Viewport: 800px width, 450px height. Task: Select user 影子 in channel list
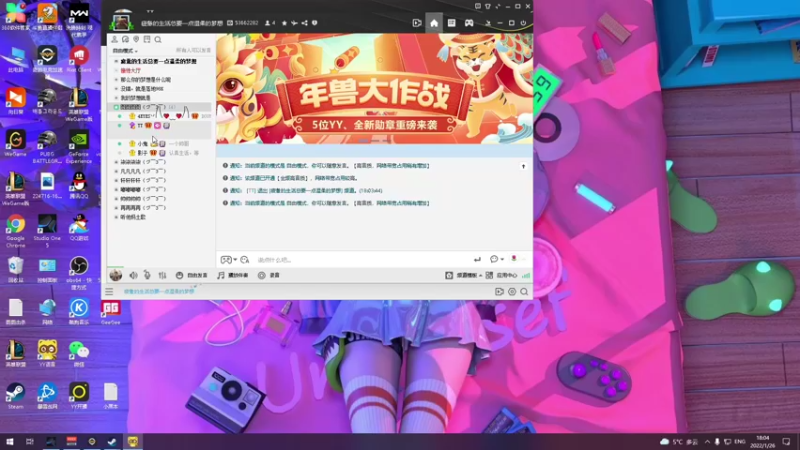(x=142, y=153)
